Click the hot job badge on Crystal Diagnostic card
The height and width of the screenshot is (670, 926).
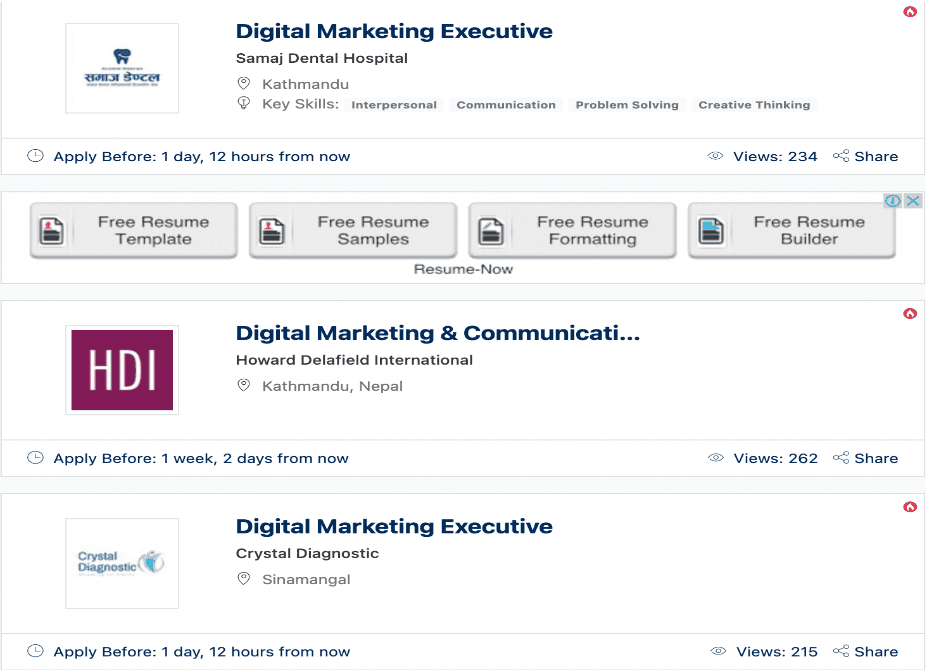coord(909,507)
